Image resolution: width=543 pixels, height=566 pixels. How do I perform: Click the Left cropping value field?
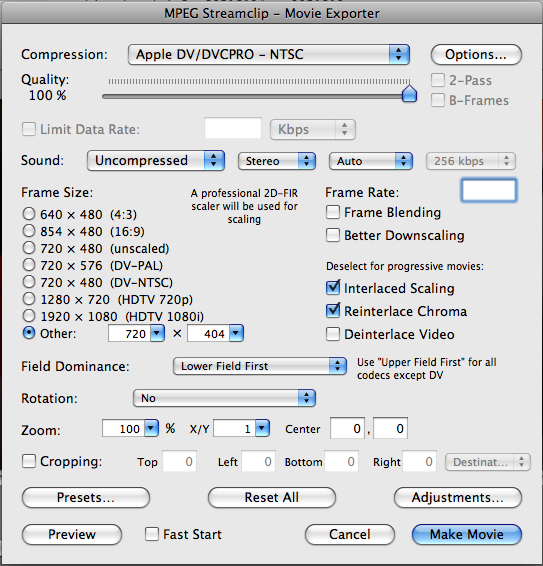click(259, 461)
